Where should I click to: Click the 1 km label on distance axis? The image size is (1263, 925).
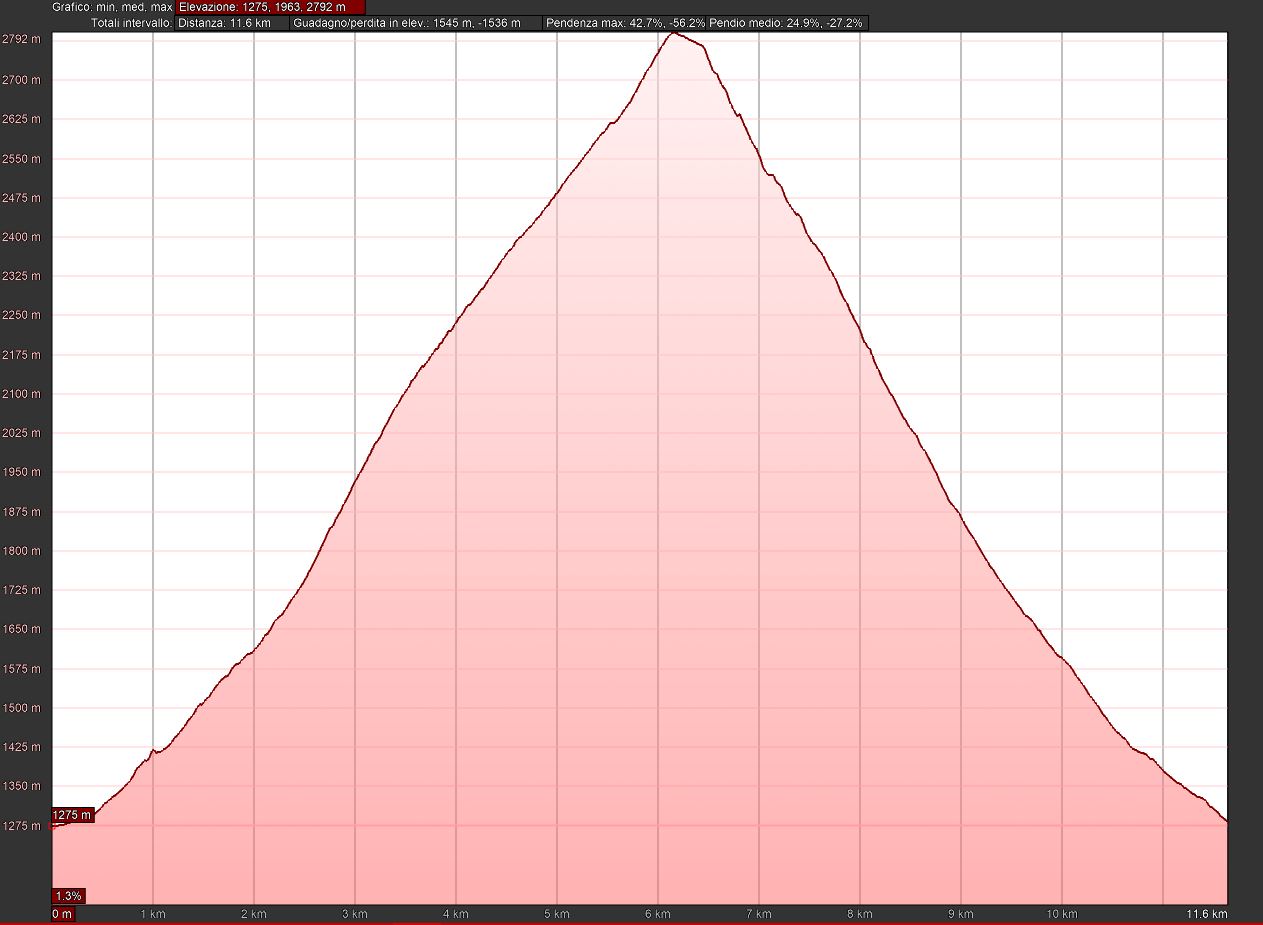(x=153, y=914)
